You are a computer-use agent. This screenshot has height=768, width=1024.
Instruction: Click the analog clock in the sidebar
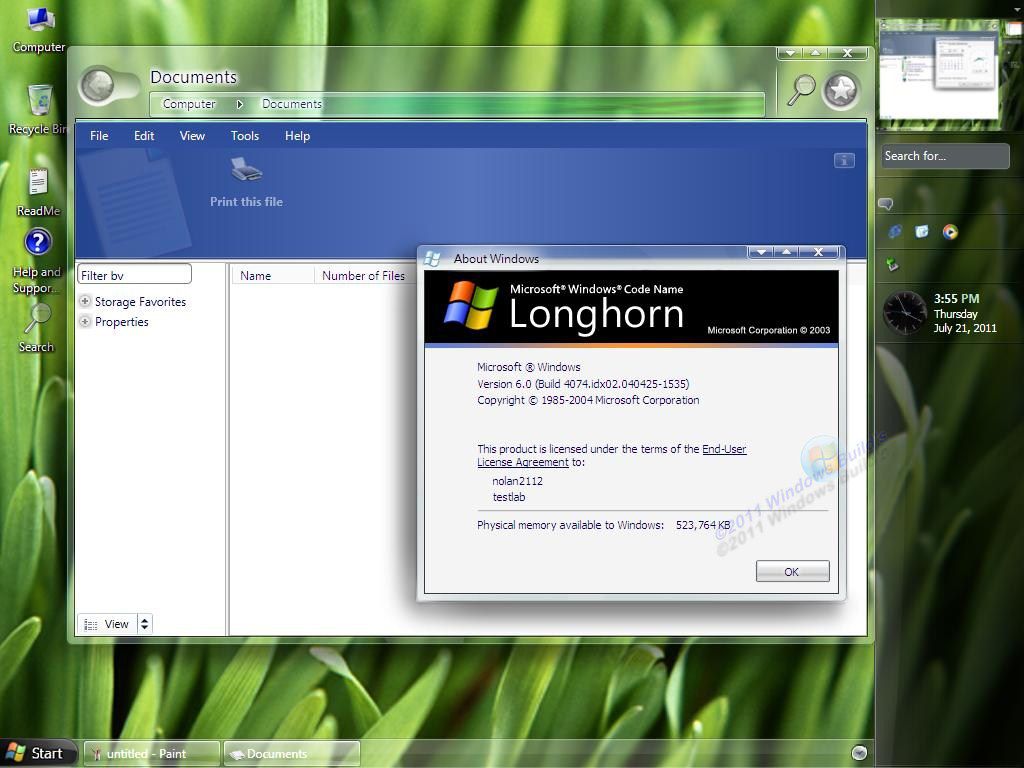click(x=904, y=312)
